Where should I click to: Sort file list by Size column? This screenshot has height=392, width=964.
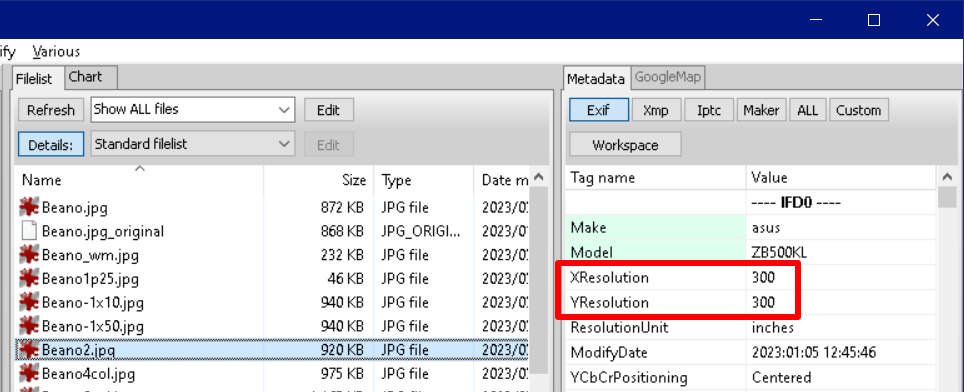[318, 180]
